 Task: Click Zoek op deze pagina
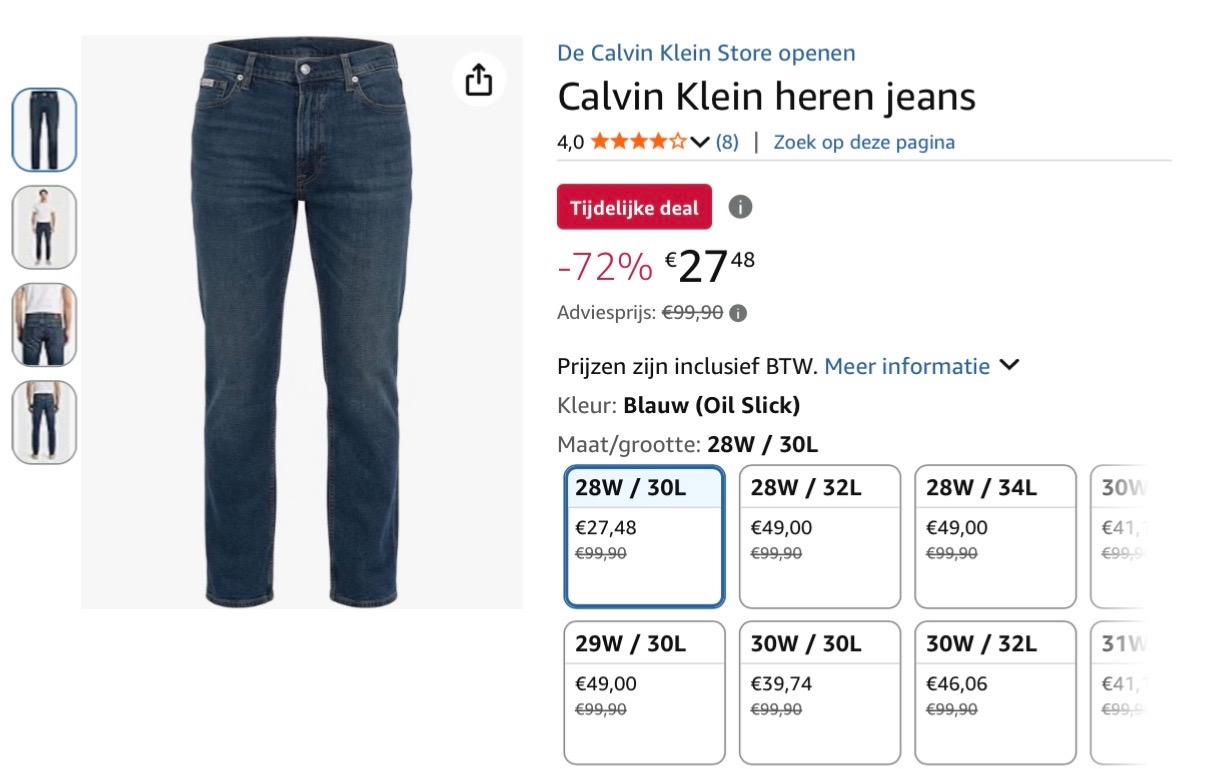point(863,142)
